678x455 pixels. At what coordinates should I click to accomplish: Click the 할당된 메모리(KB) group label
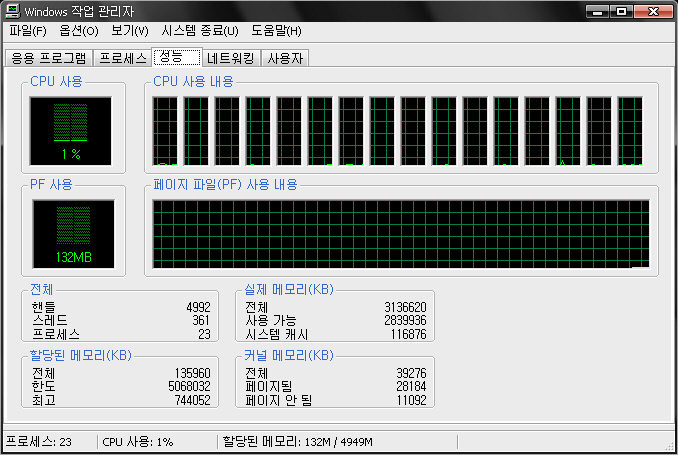(81, 355)
